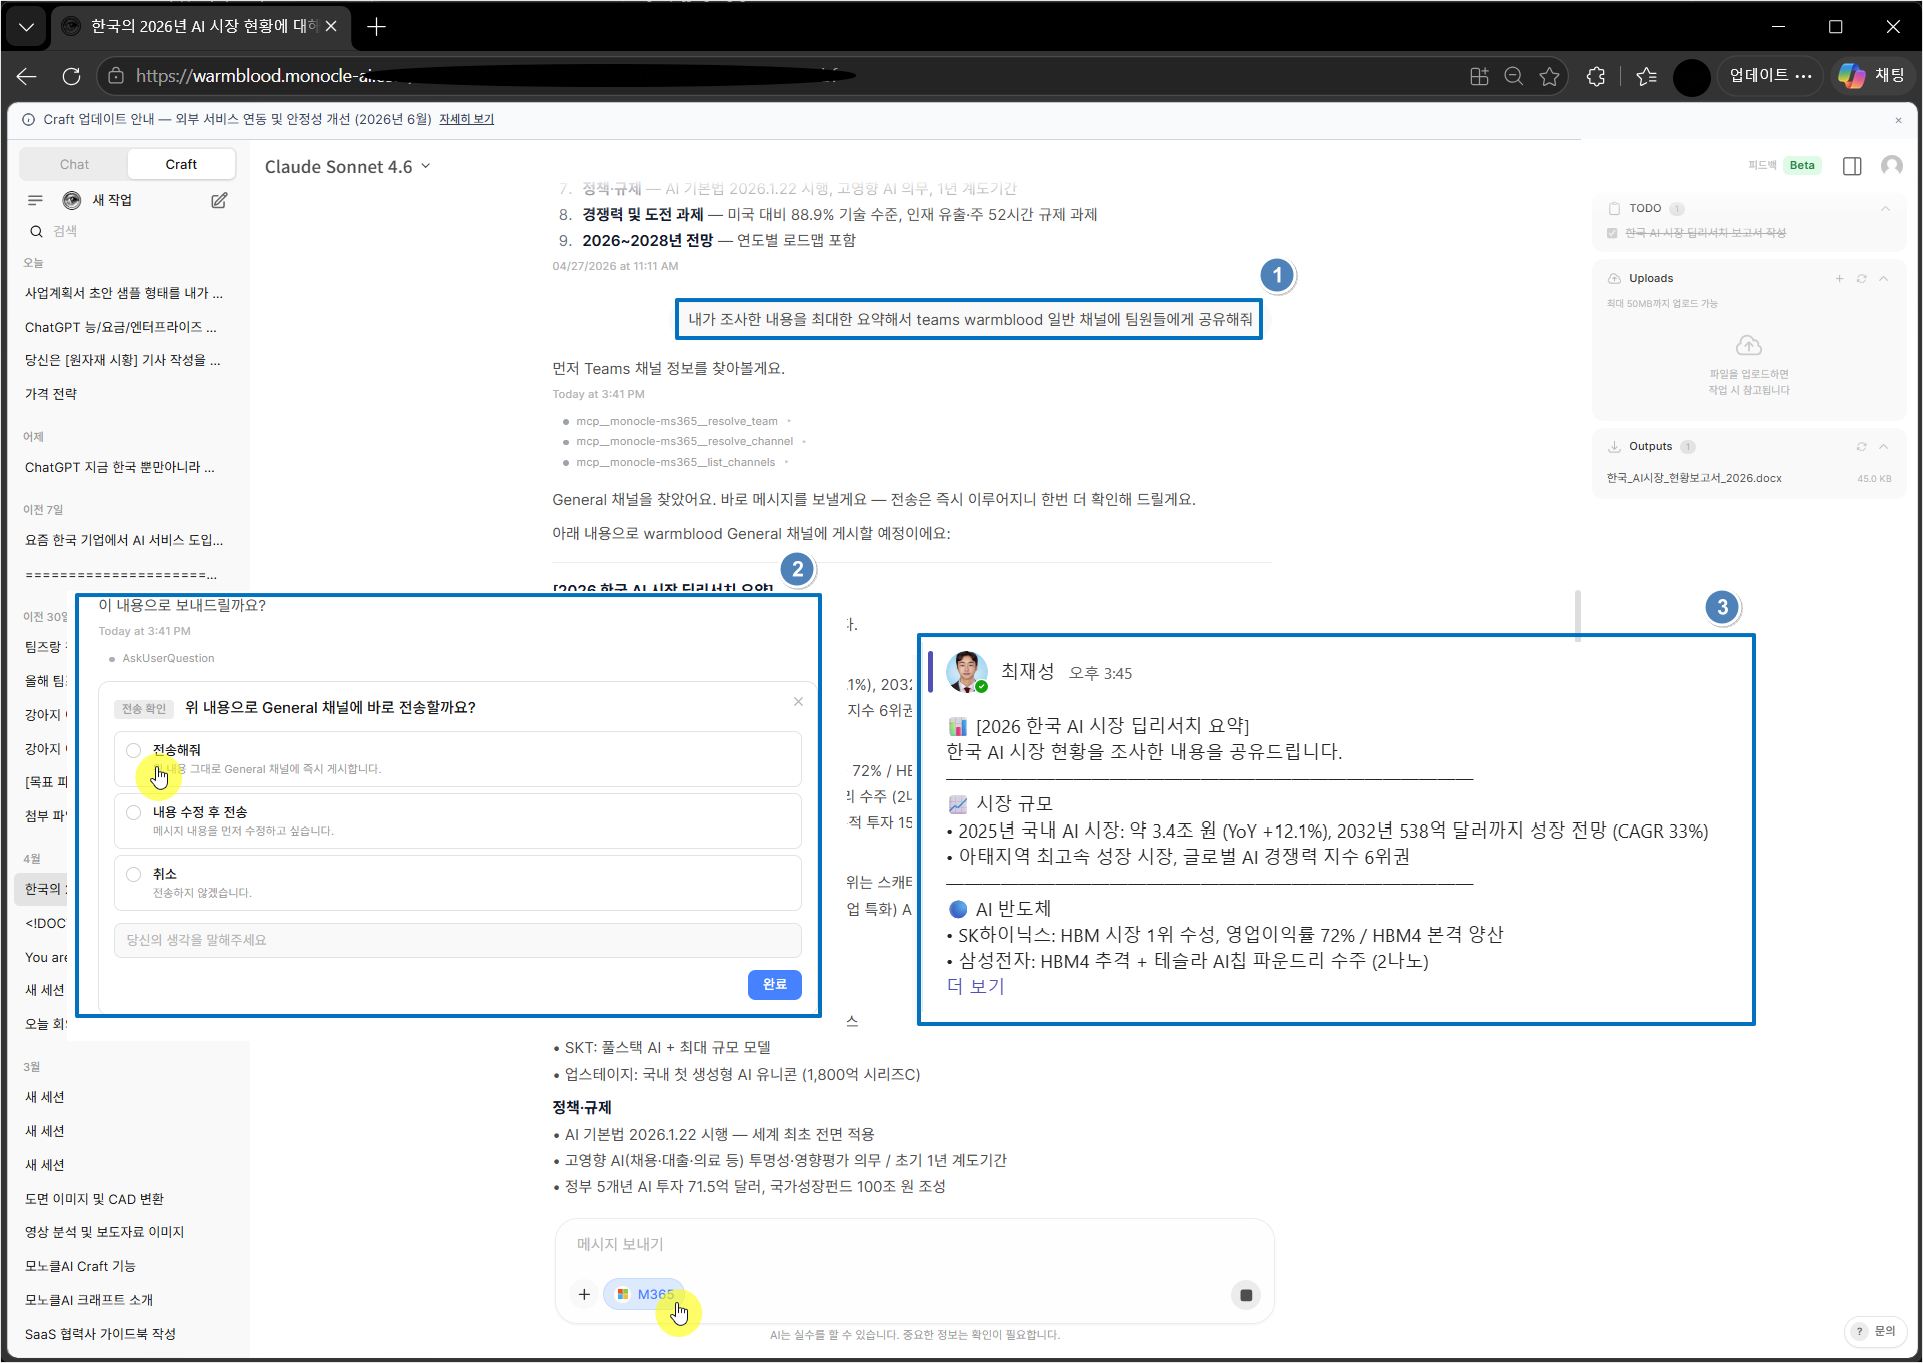Start a new task via 새 작업

112,200
